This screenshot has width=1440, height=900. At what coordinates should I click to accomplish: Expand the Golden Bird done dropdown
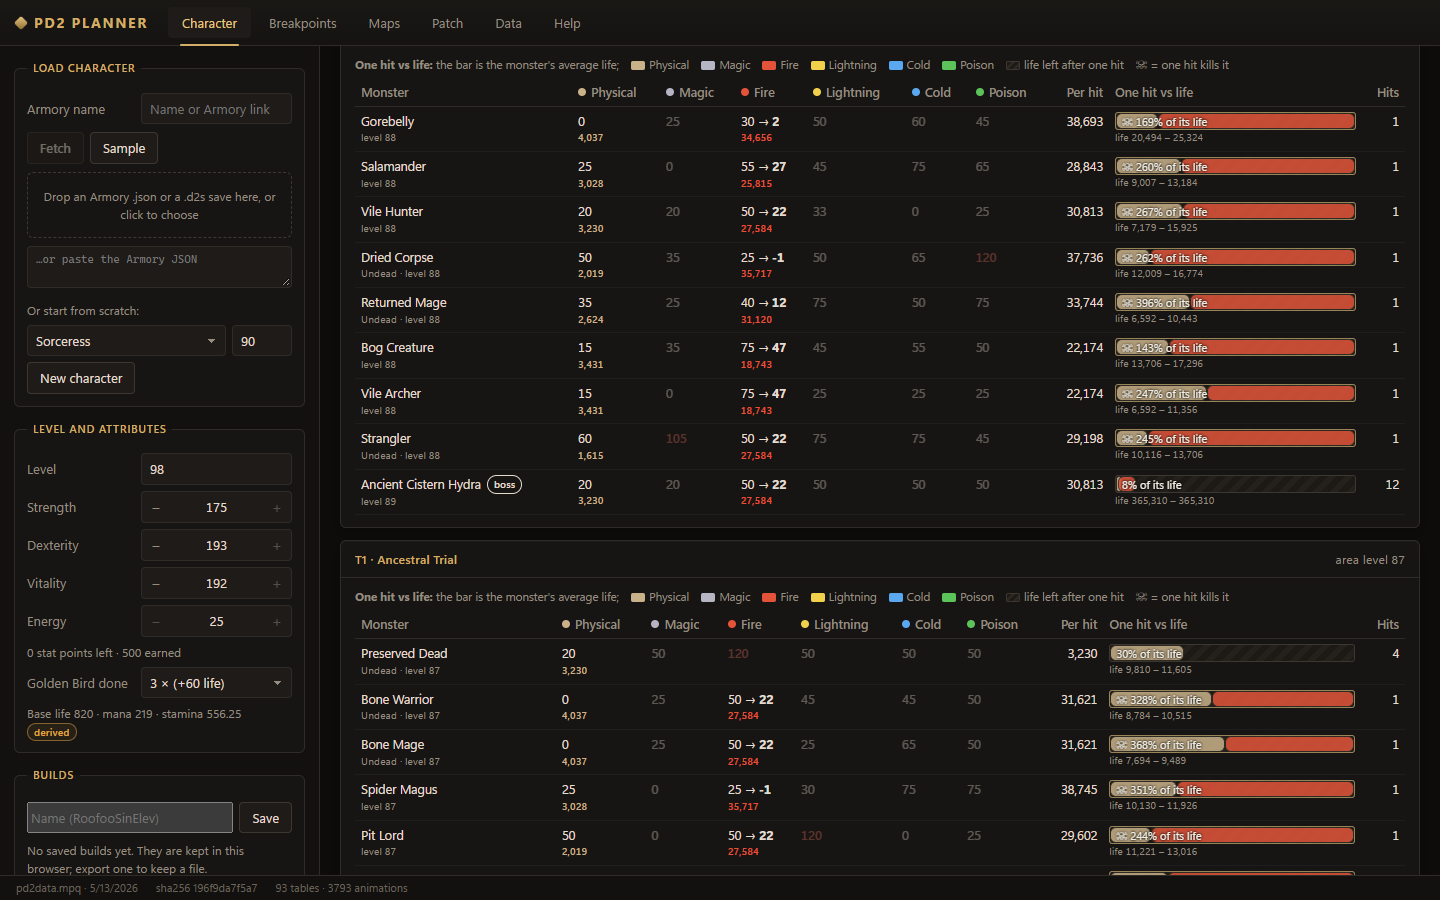click(x=216, y=683)
